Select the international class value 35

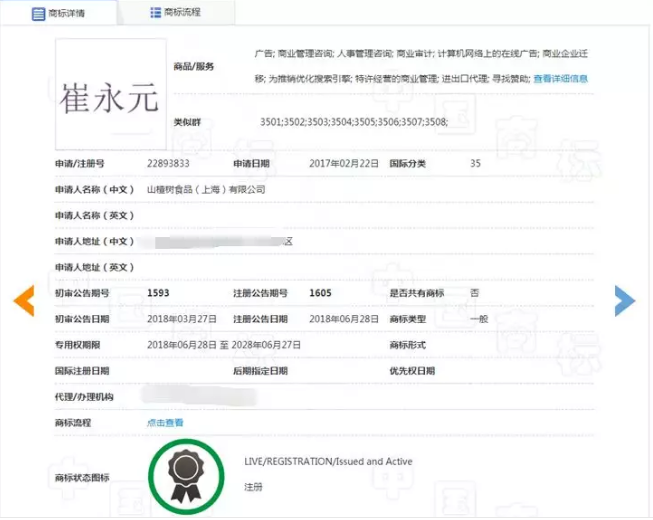(475, 163)
